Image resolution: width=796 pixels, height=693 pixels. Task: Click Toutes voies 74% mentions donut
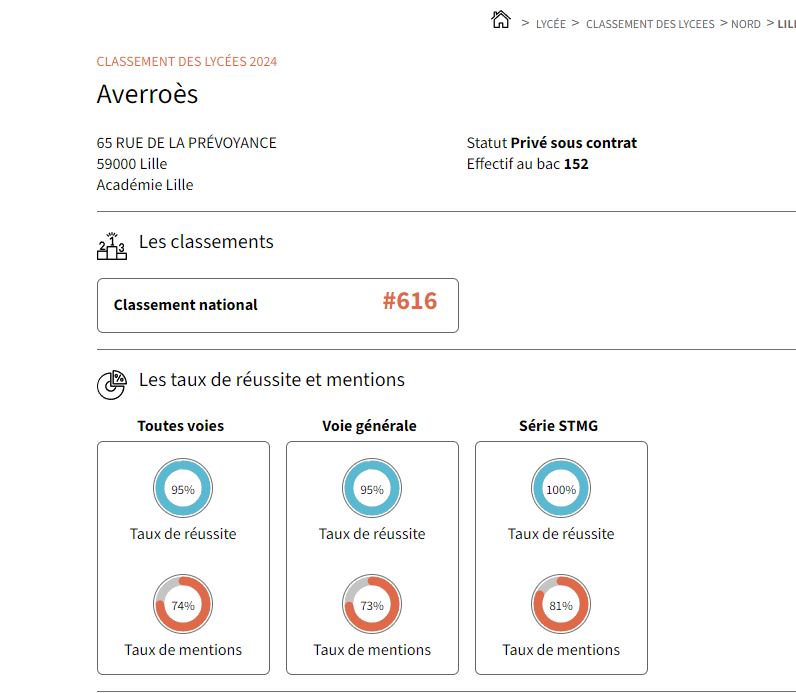pyautogui.click(x=183, y=604)
